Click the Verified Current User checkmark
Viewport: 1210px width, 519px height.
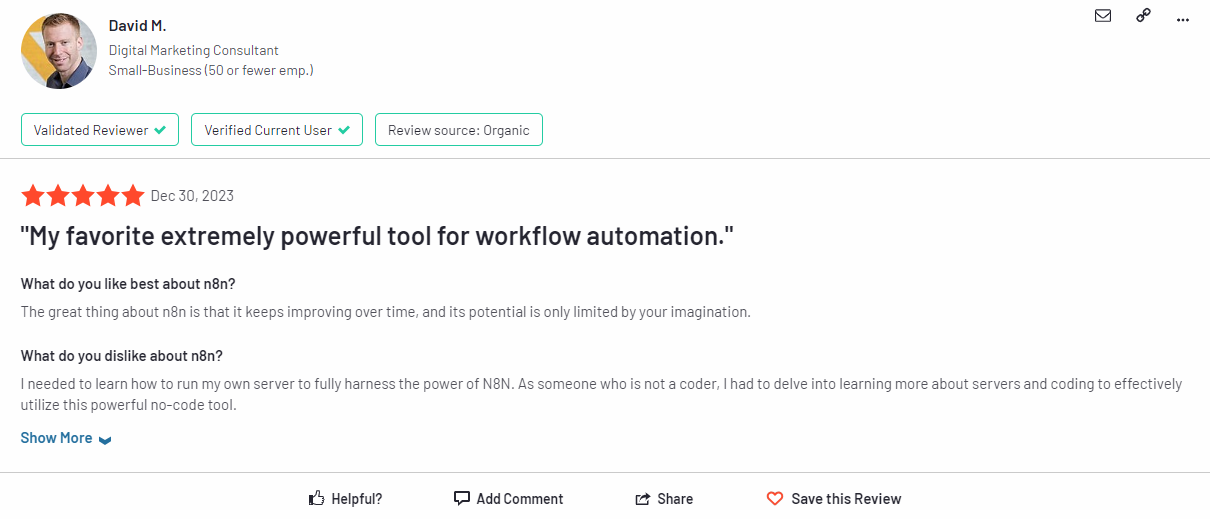coord(344,130)
